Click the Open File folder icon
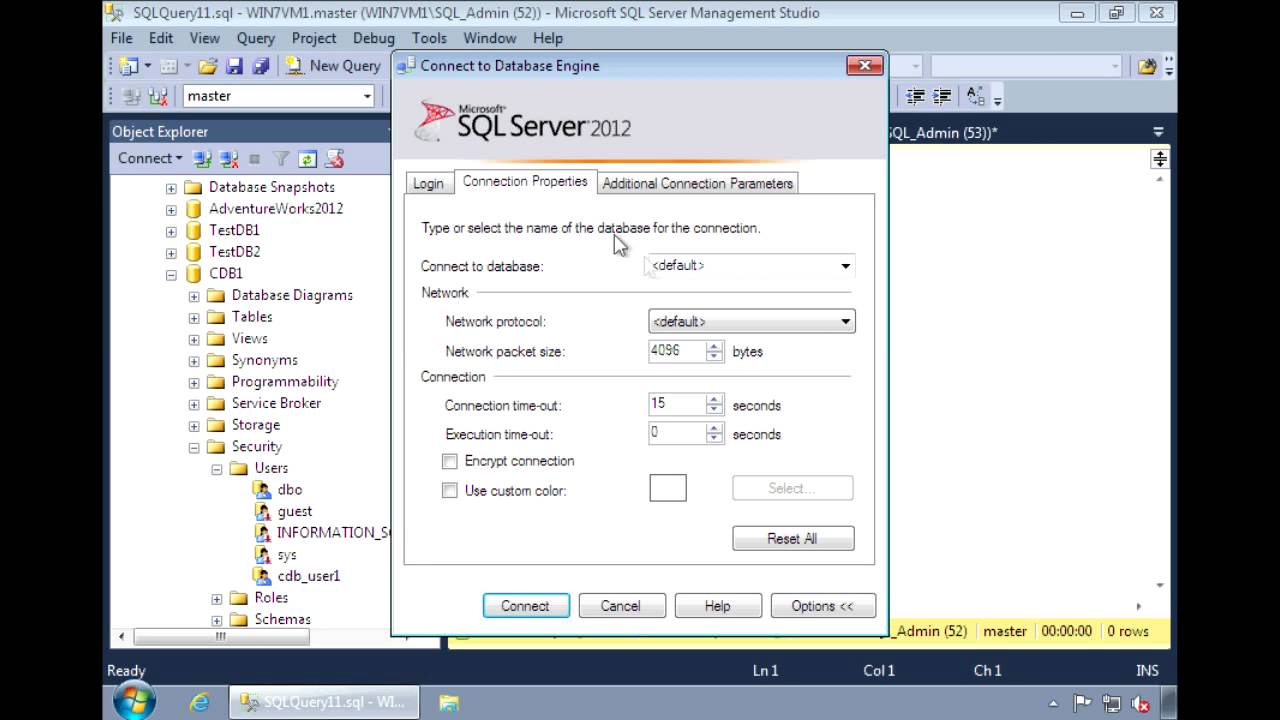 (208, 66)
